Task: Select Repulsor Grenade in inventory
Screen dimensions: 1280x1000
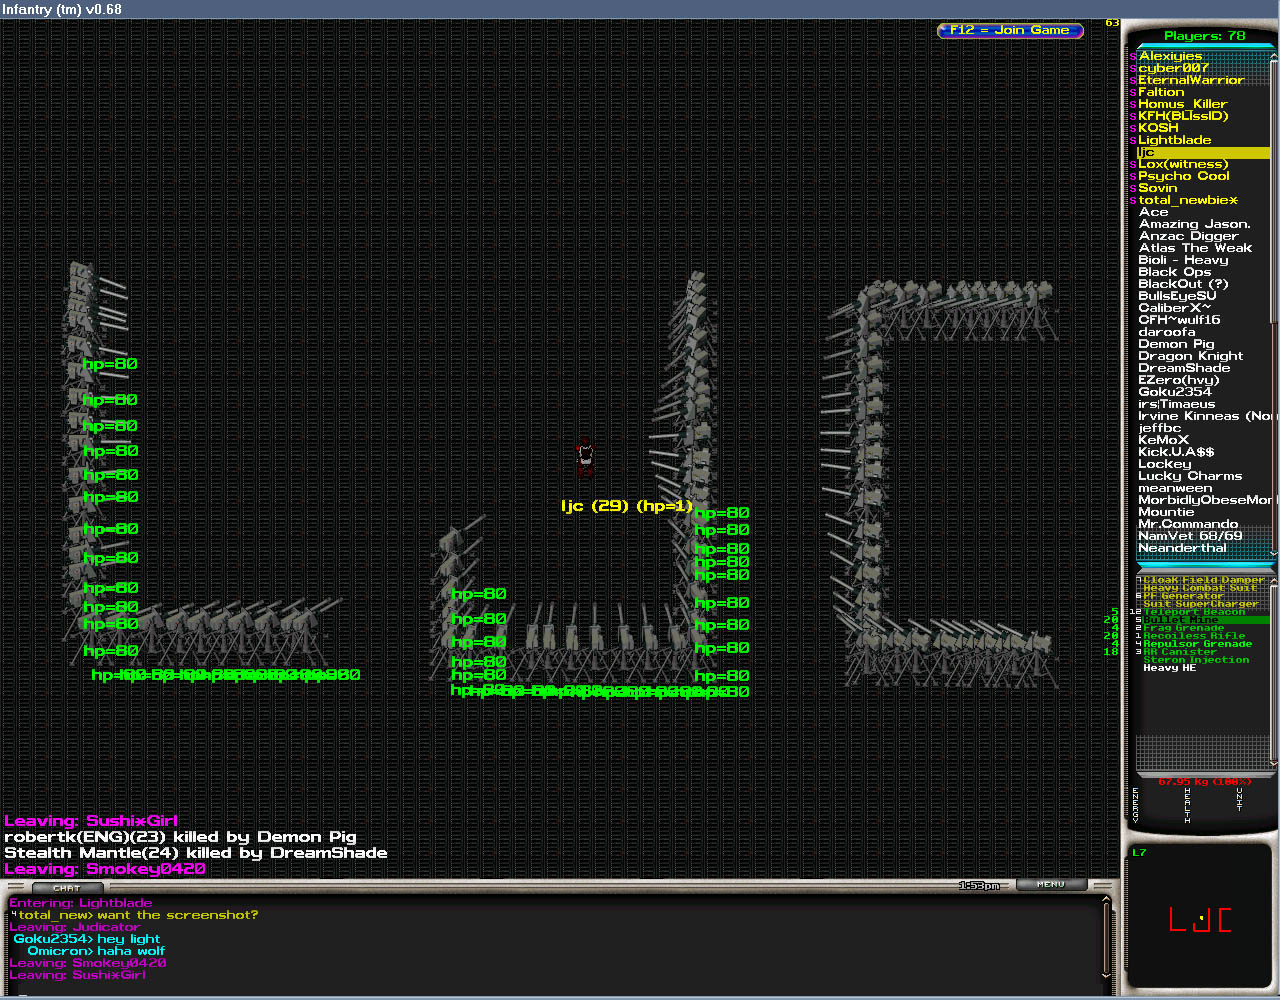Action: [1197, 644]
